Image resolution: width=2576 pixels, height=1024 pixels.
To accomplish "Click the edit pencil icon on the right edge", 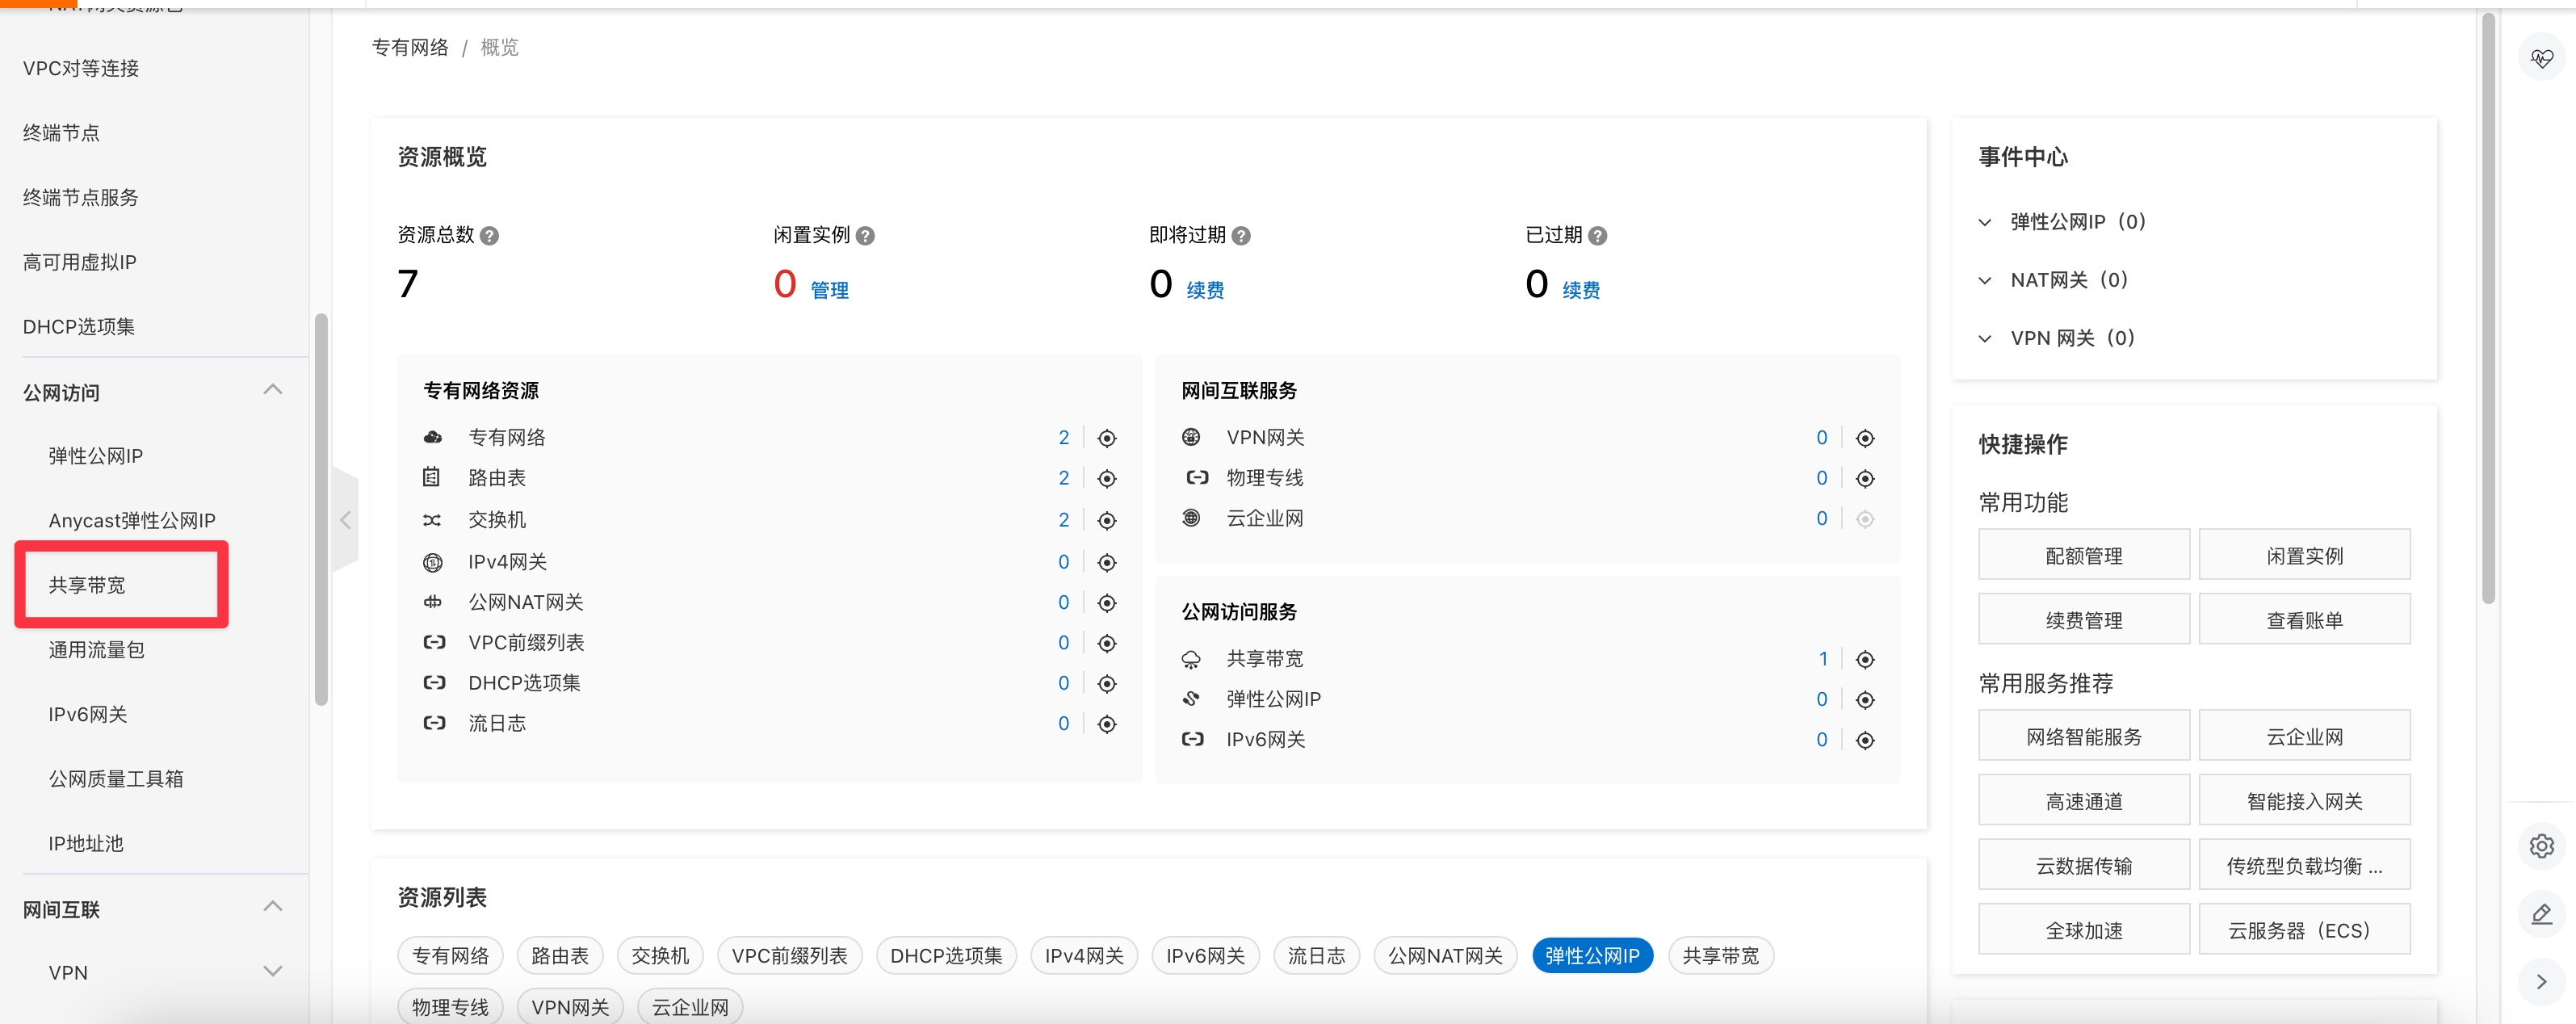I will tap(2541, 914).
